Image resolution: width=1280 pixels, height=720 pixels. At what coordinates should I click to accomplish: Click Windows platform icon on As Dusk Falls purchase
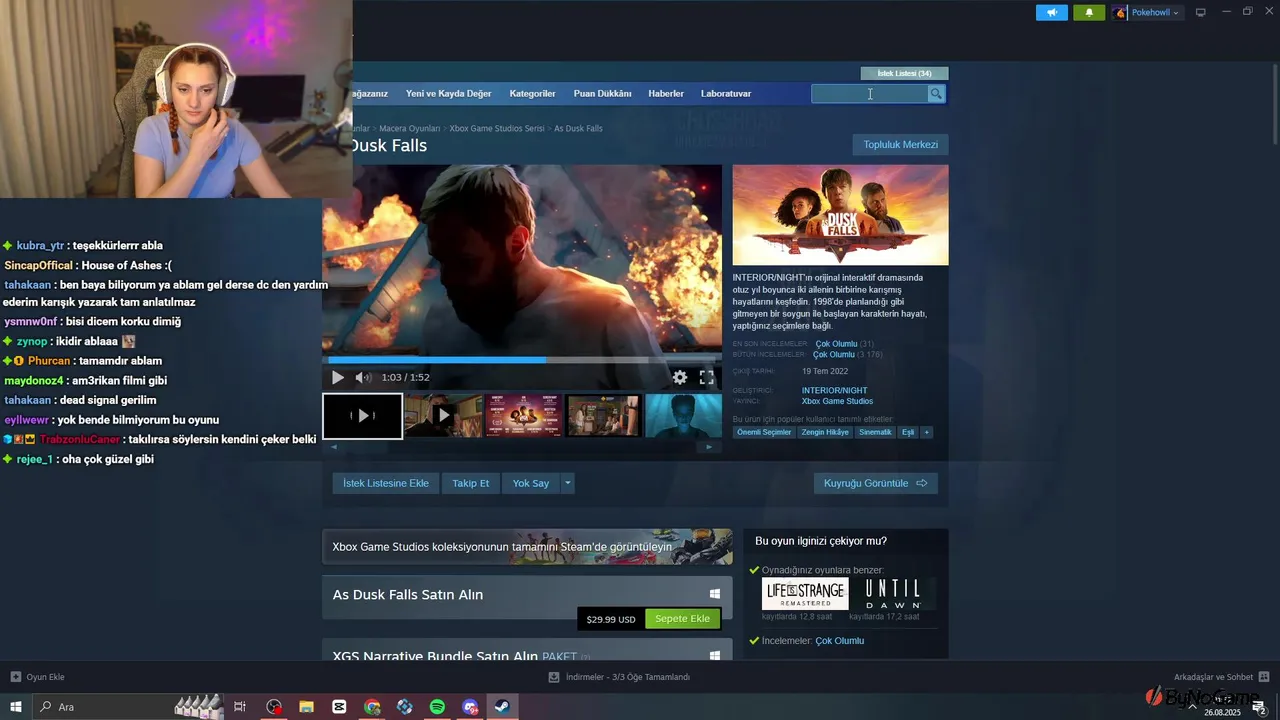point(715,594)
